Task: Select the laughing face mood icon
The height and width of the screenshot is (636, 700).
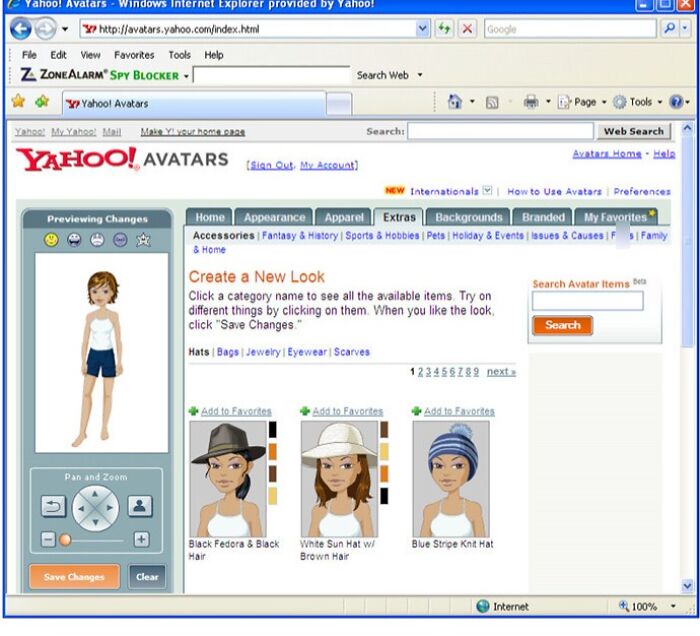Action: [74, 240]
